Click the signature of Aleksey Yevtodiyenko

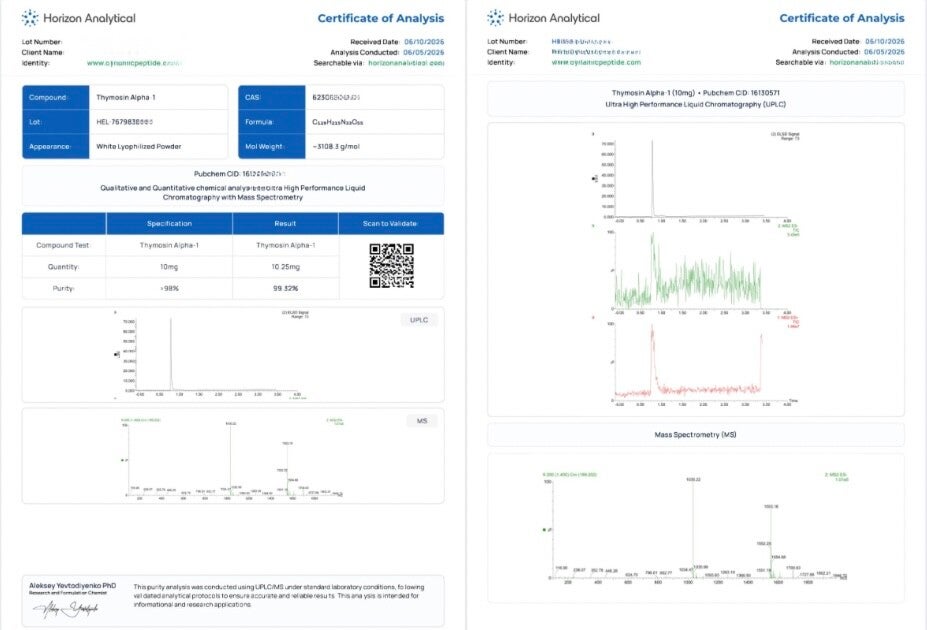pos(66,608)
